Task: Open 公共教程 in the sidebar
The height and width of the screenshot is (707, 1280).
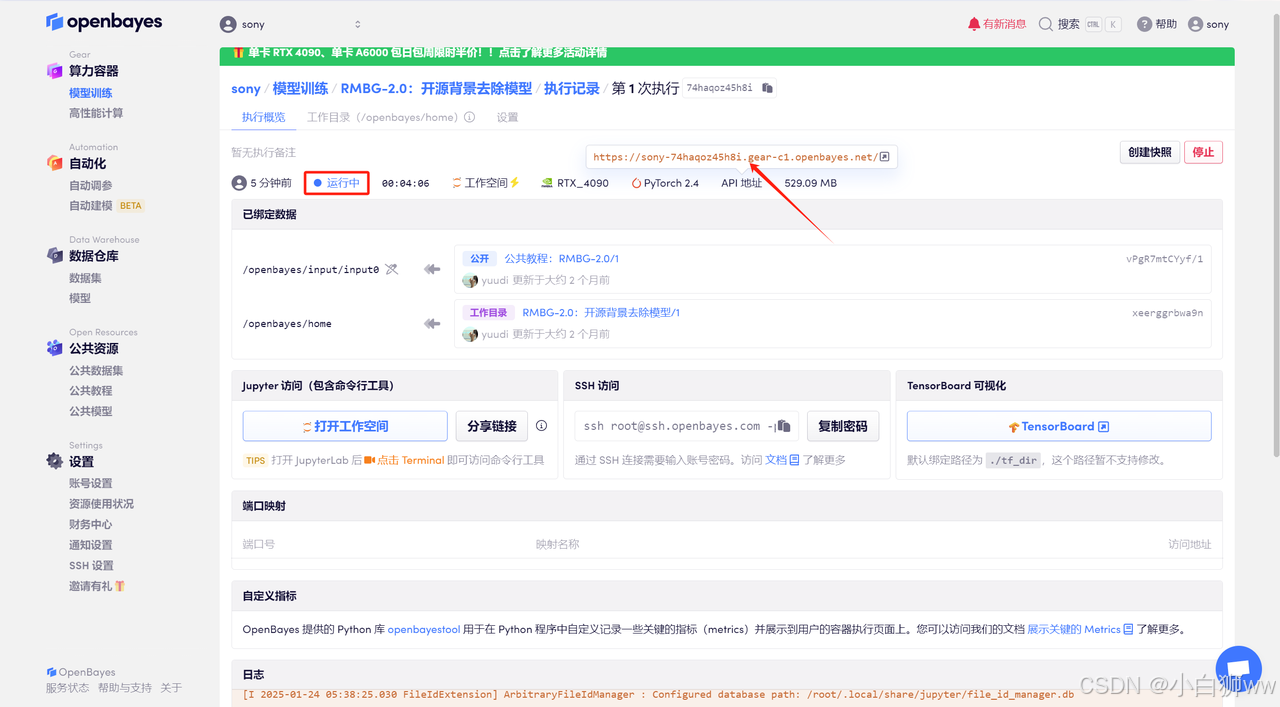Action: 91,391
